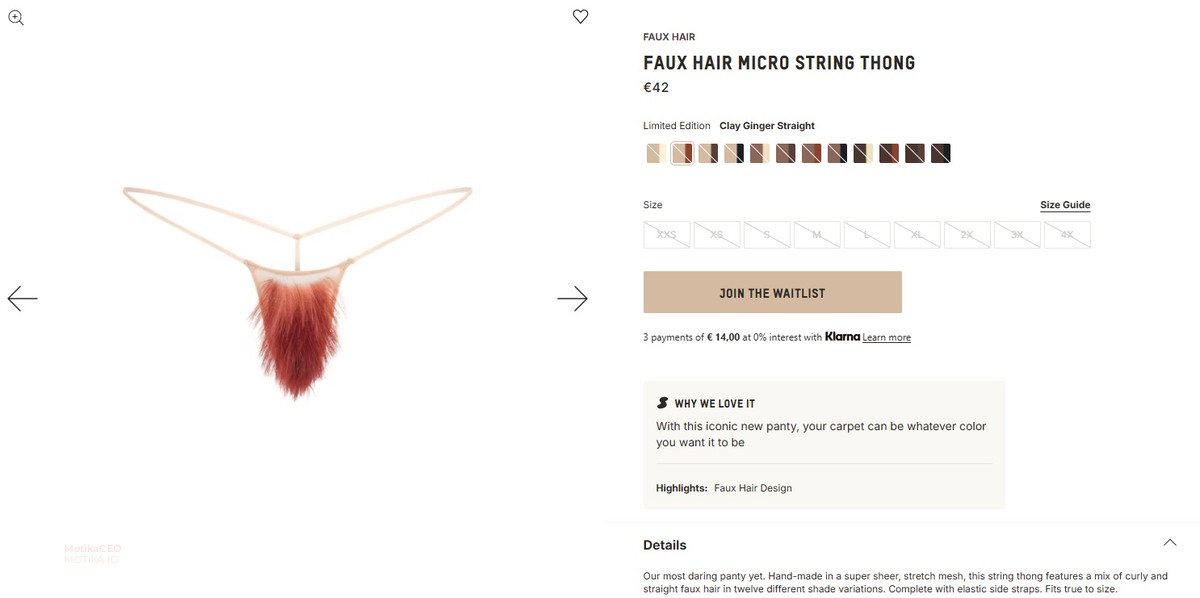Screen dimensions: 1200x598
Task: Add product to wishlist with heart icon
Action: click(x=580, y=16)
